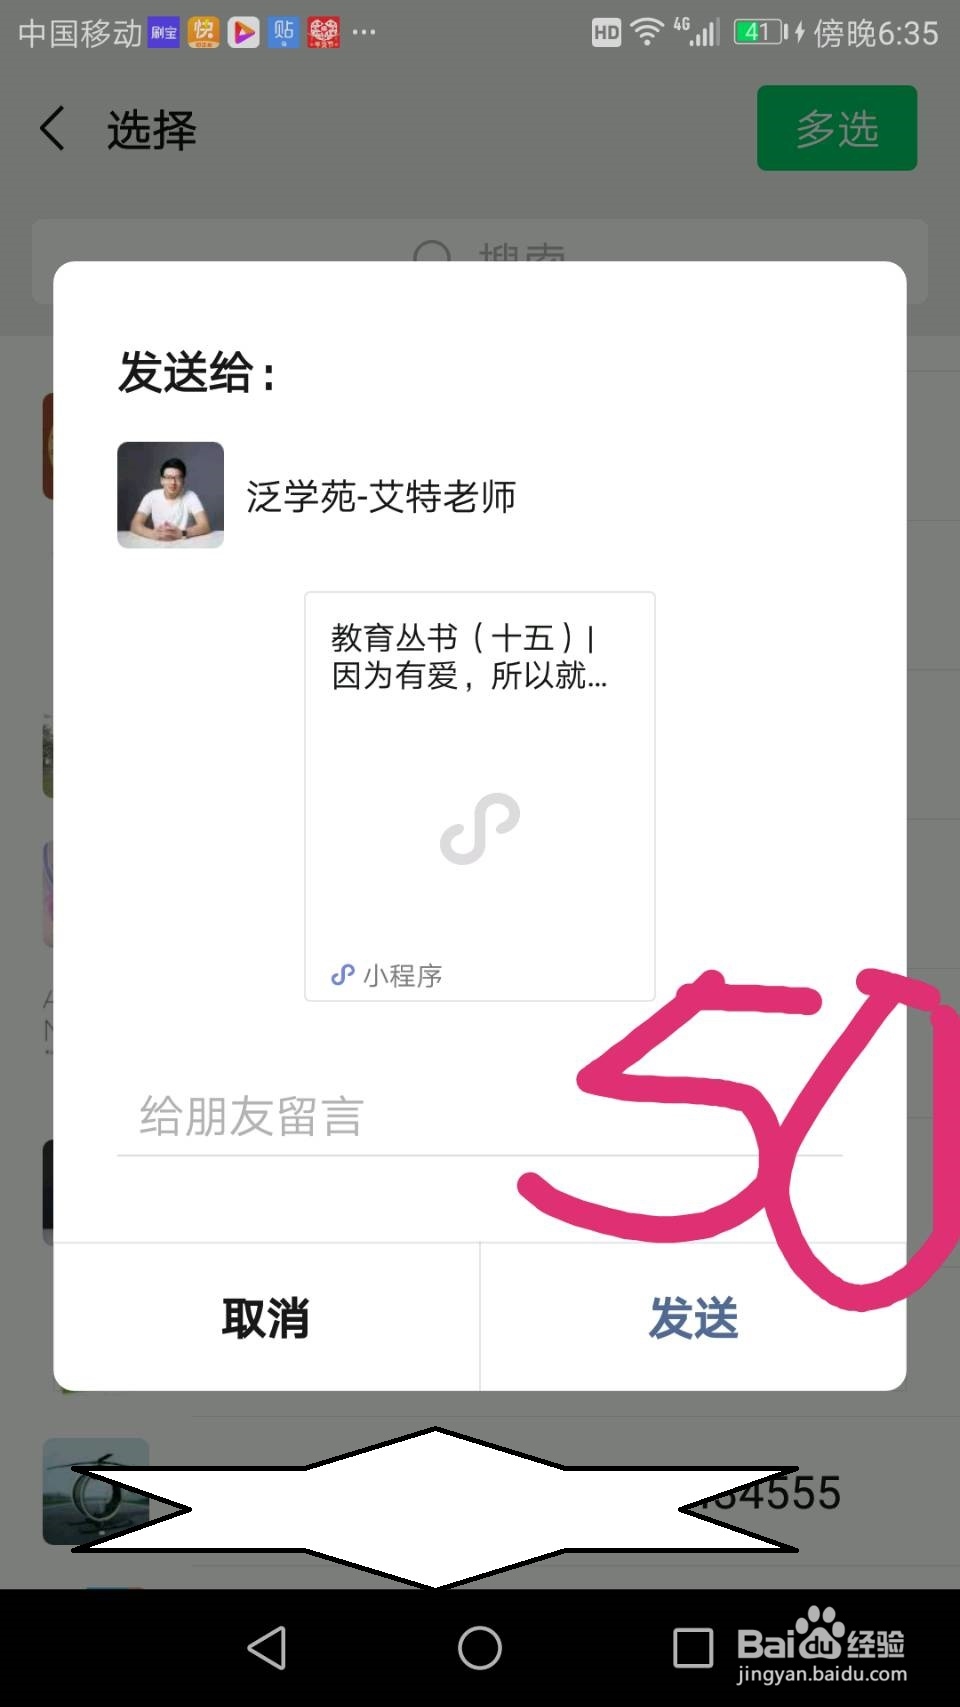
Task: Tap the search magnifier icon behind dialog
Action: pos(432,252)
